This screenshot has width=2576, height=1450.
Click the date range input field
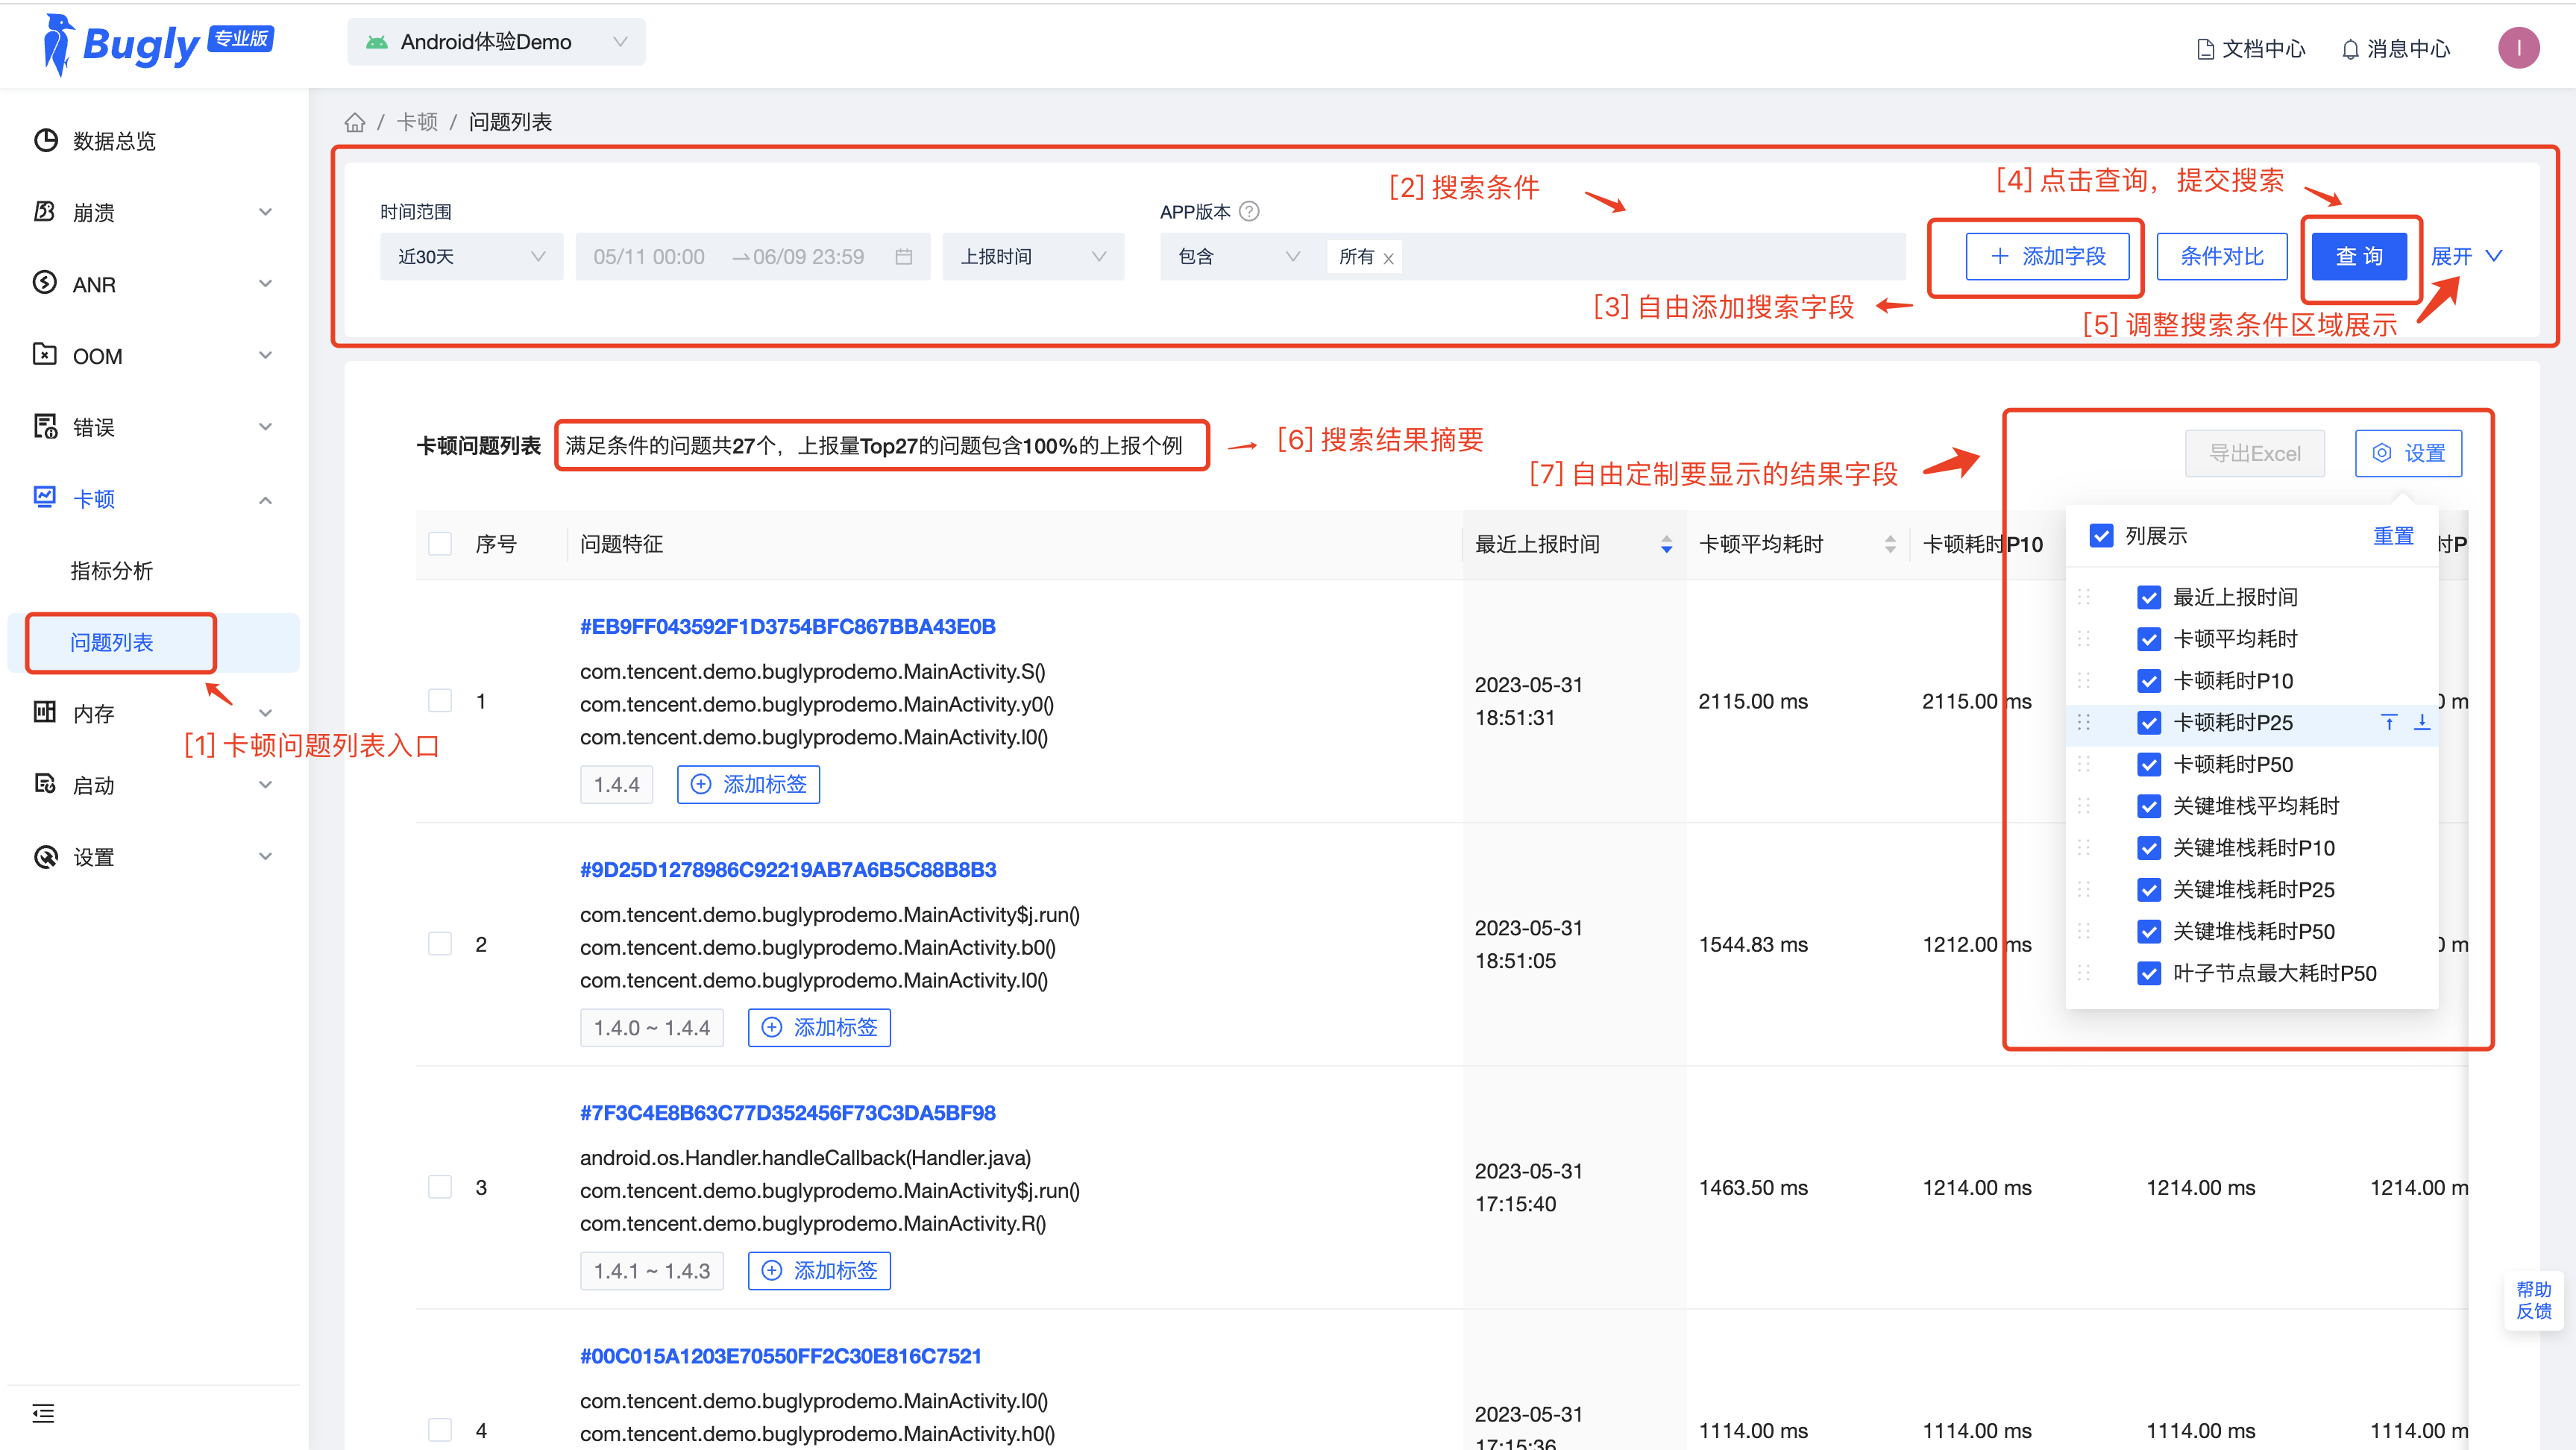753,257
